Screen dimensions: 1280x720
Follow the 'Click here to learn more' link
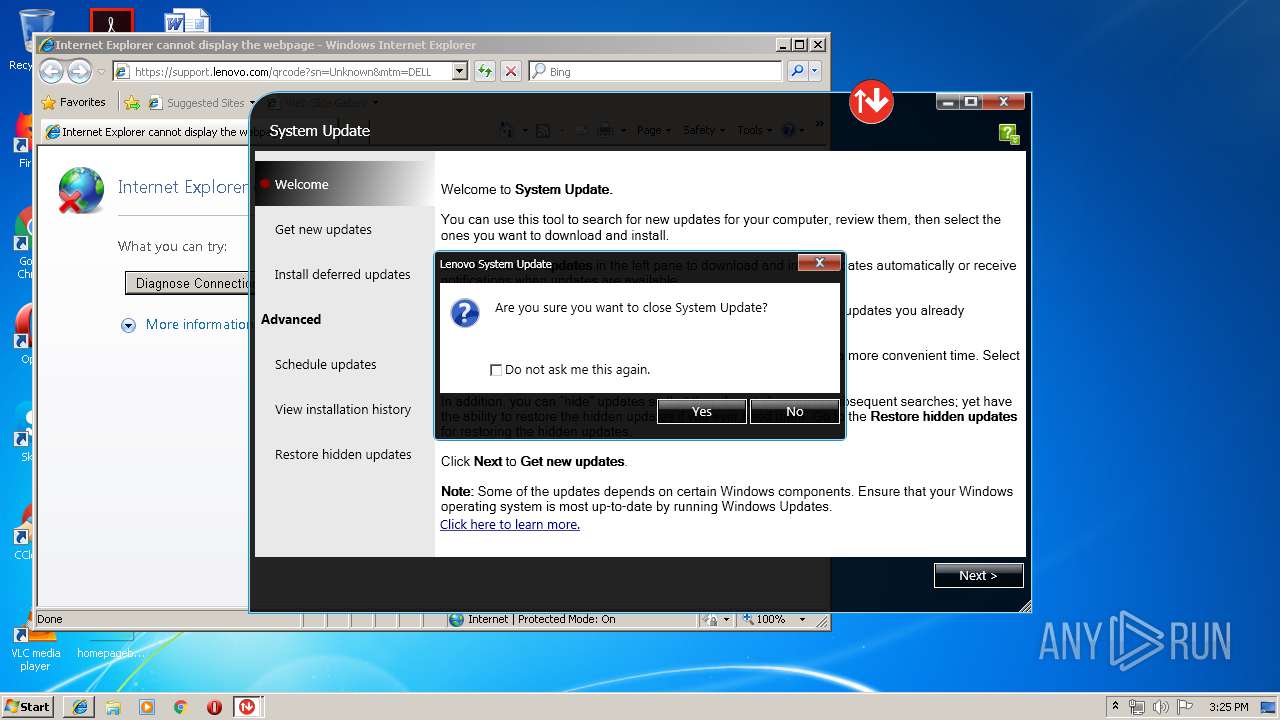510,524
